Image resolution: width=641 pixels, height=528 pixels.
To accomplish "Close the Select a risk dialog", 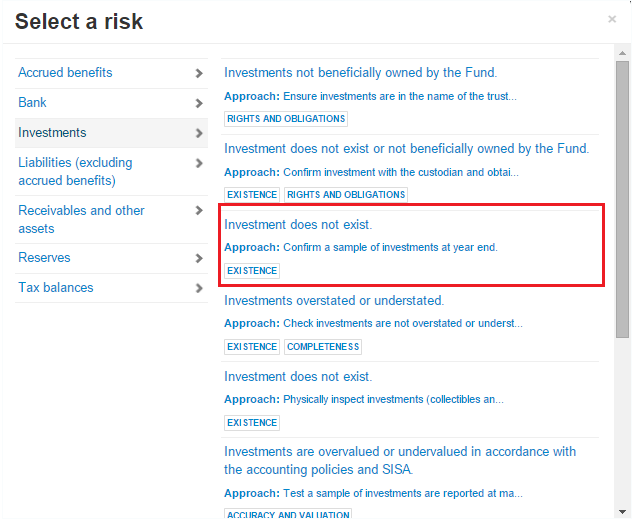I will pyautogui.click(x=612, y=19).
